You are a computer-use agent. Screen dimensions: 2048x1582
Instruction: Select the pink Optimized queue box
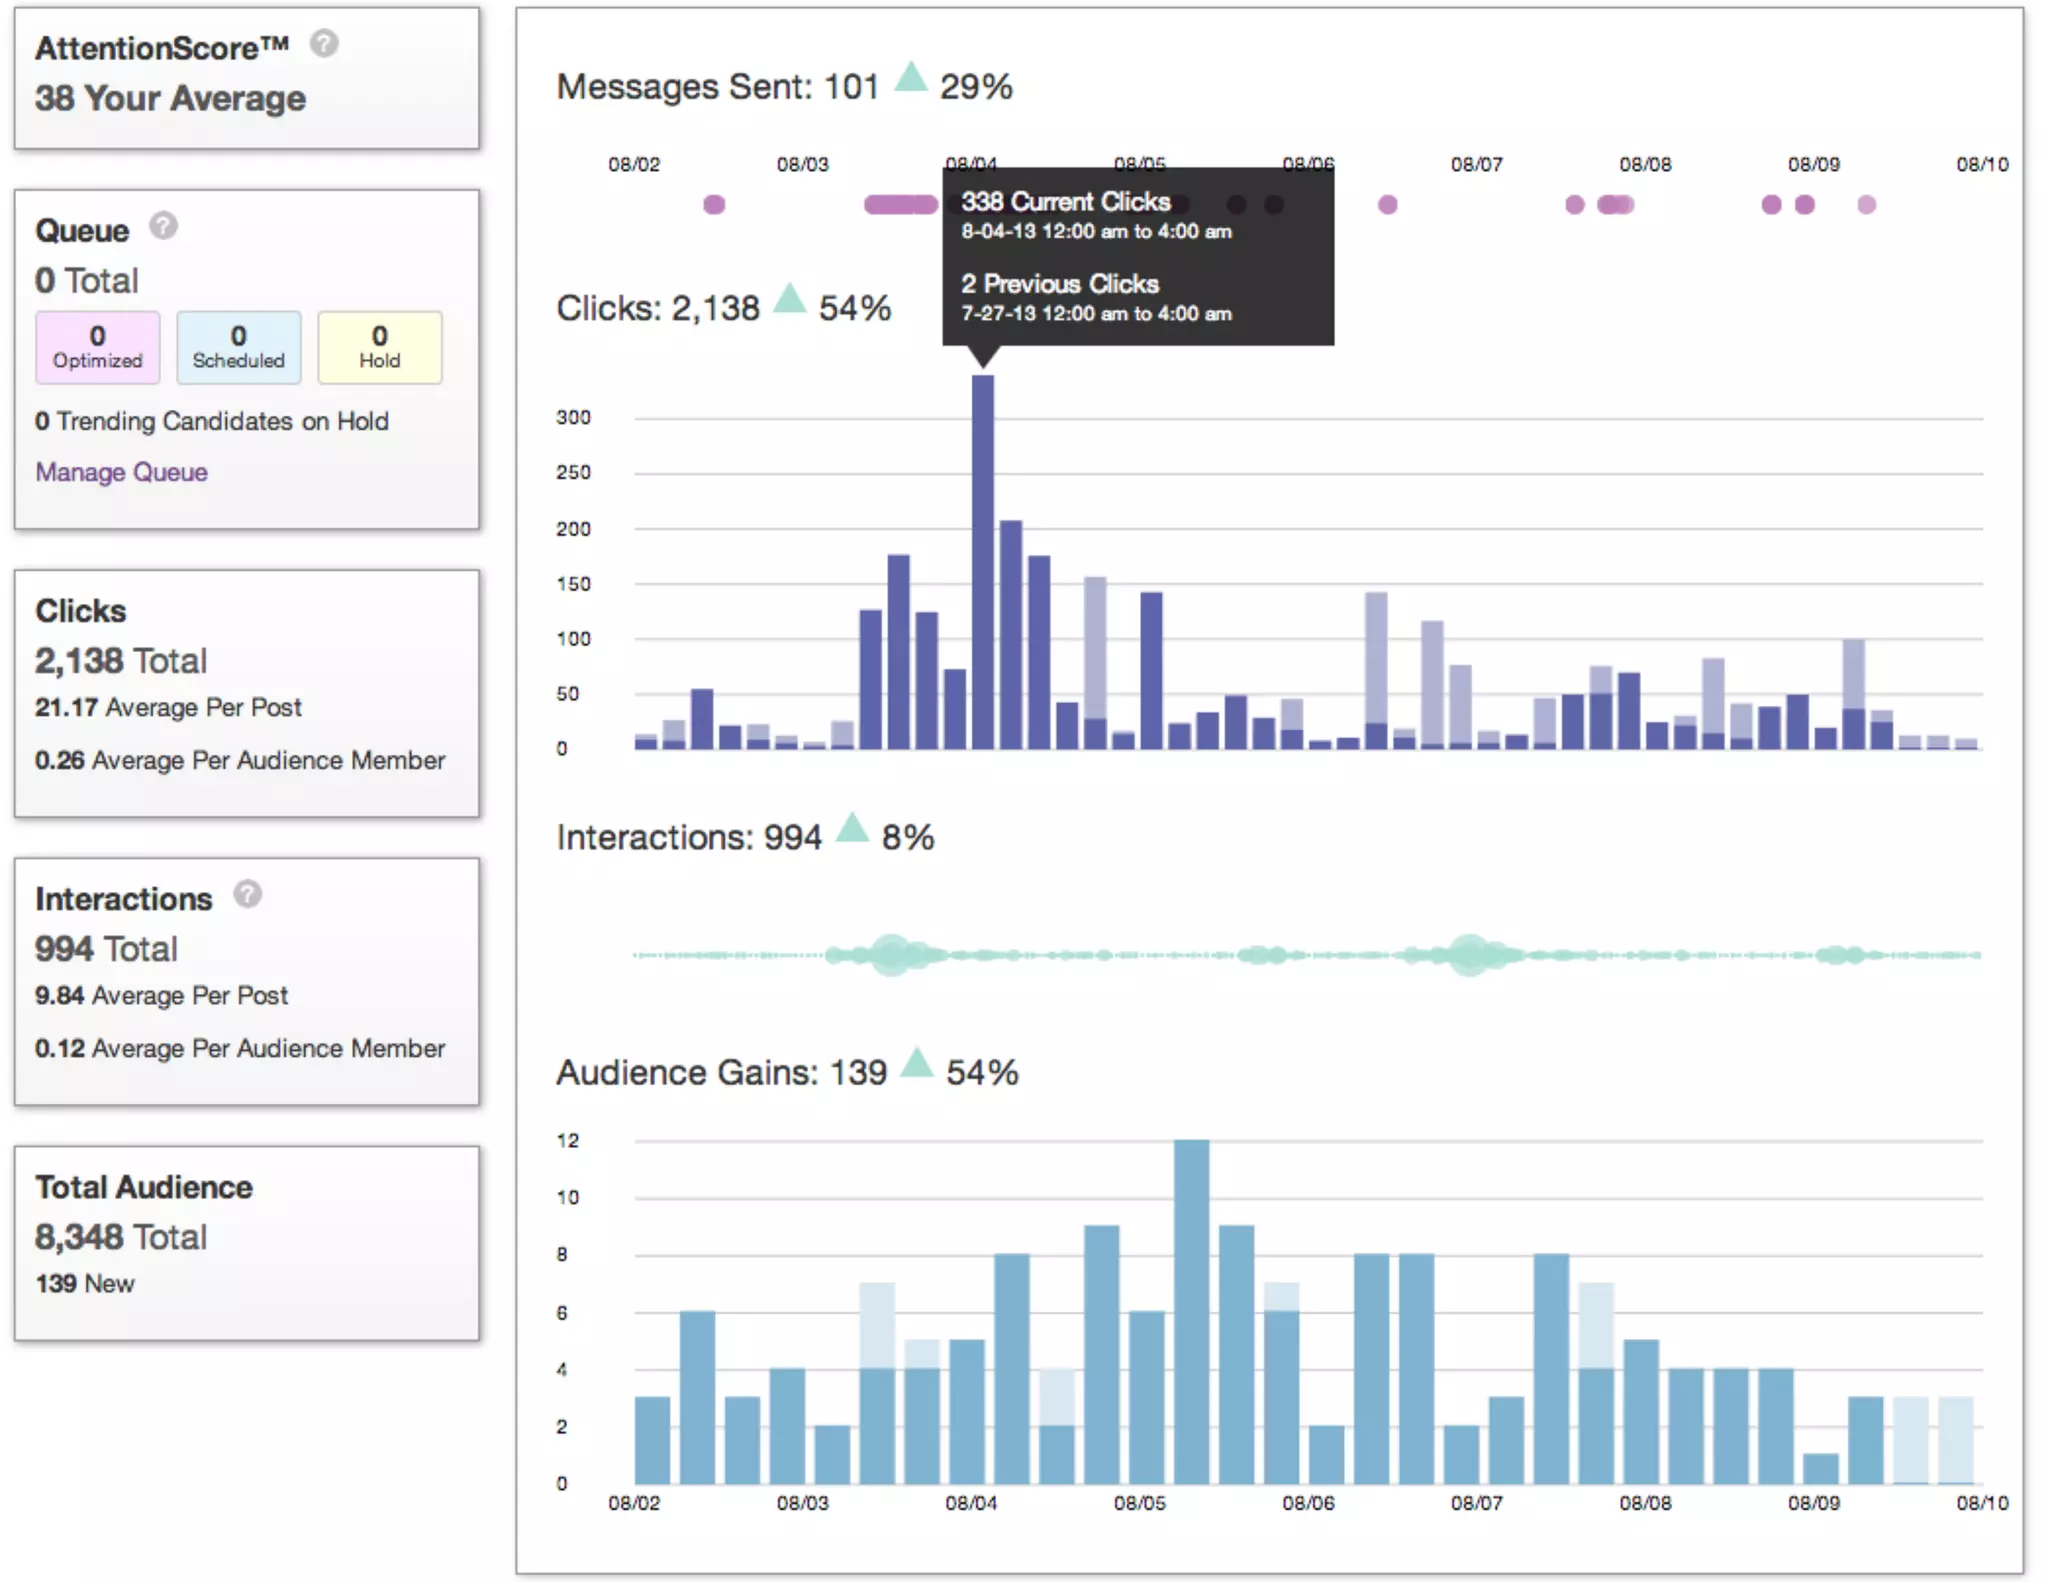97,347
